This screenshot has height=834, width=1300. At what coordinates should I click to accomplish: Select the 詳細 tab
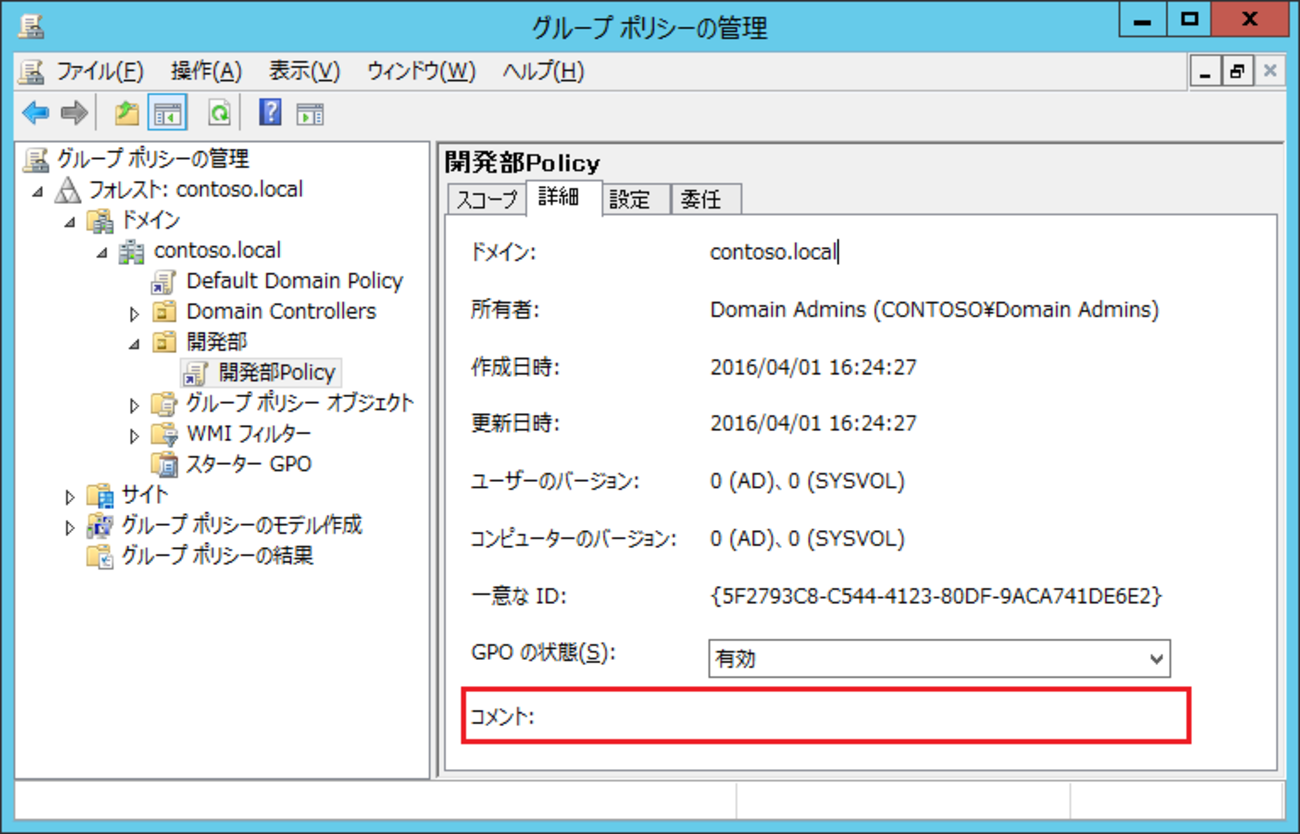coord(565,197)
